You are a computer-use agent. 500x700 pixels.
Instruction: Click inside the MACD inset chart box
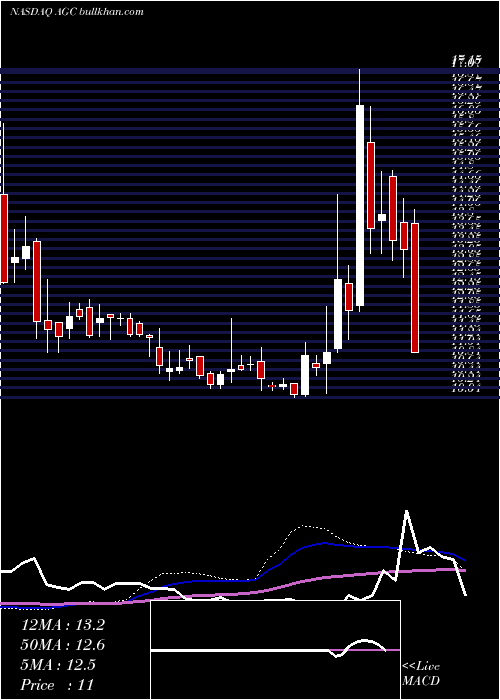pos(275,650)
